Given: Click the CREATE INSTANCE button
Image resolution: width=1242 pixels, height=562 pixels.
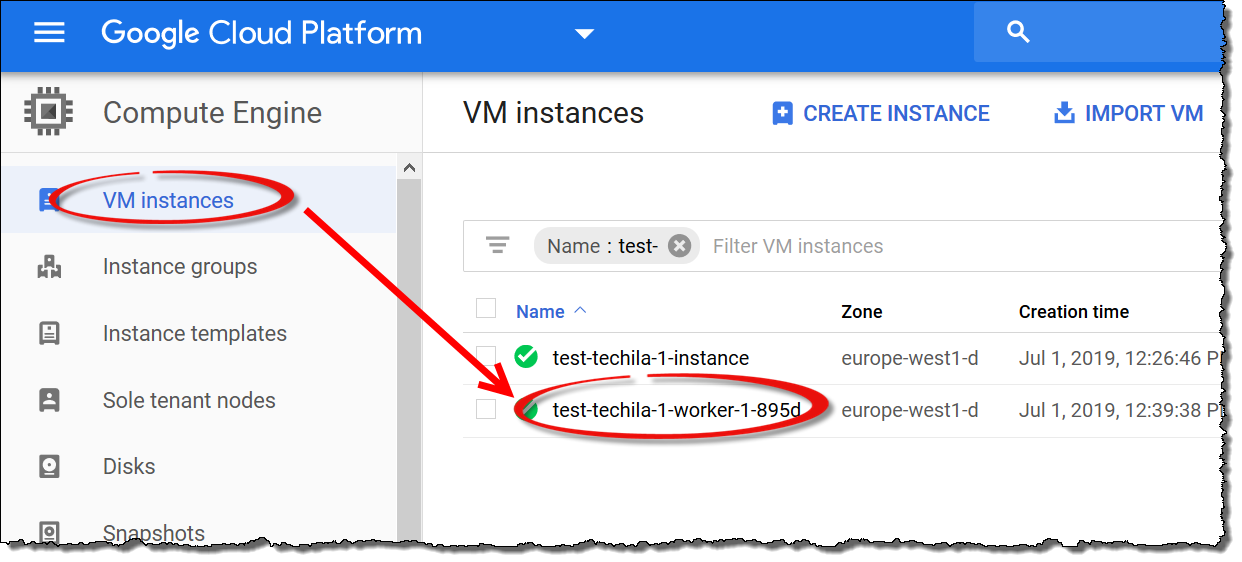Looking at the screenshot, I should click(x=881, y=114).
